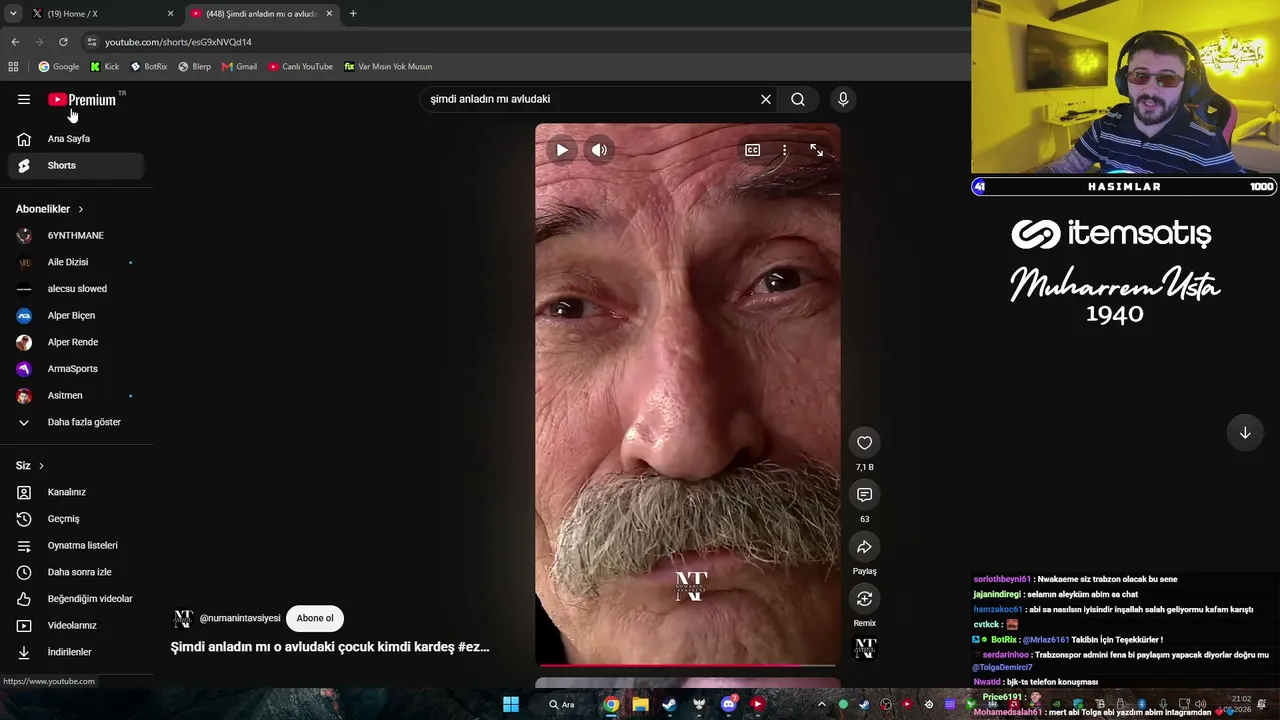Open the BotRix bookmark
This screenshot has height=720, width=1280.
pos(149,67)
